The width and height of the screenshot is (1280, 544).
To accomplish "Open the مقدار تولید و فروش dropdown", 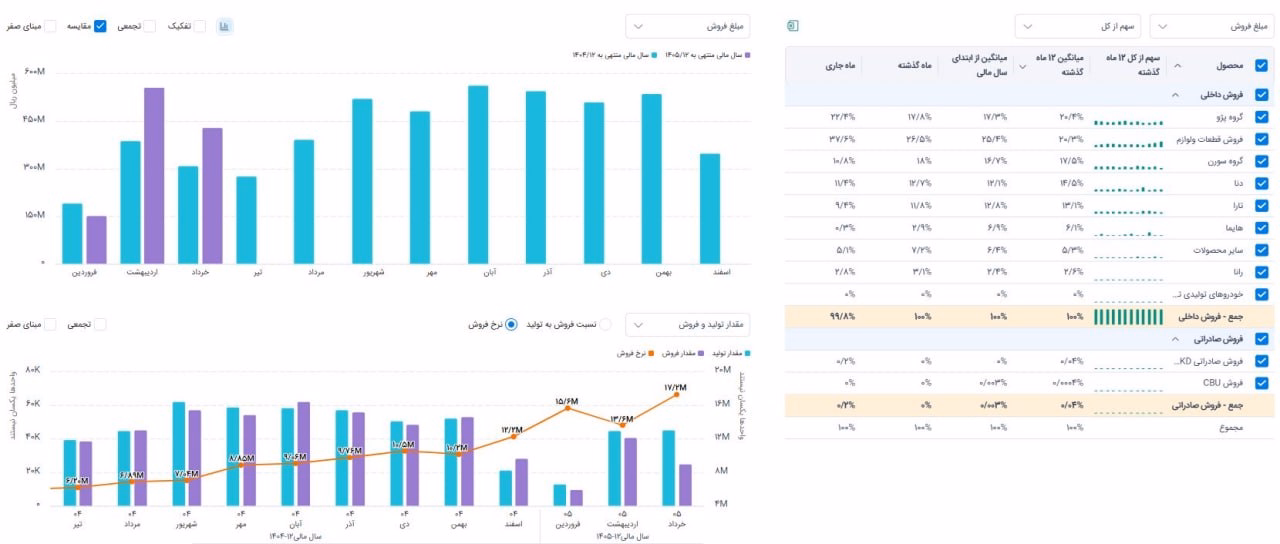I will (689, 325).
